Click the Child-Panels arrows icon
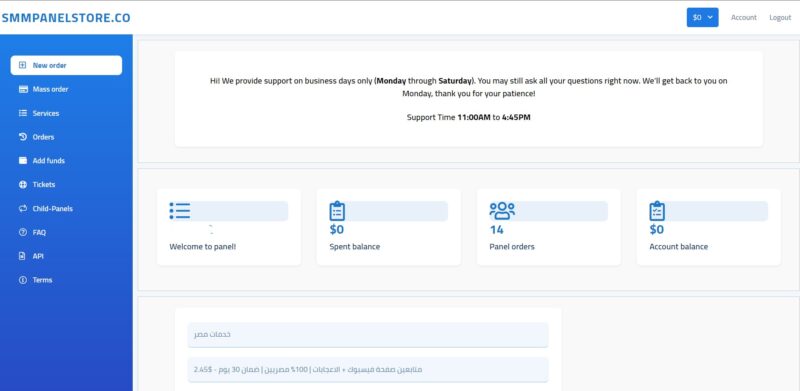 point(22,208)
